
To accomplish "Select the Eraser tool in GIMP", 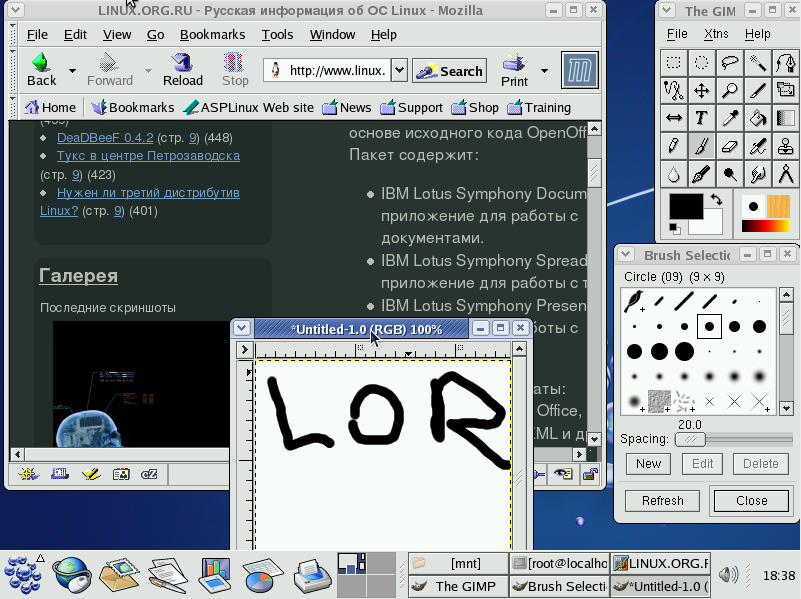I will 729,147.
